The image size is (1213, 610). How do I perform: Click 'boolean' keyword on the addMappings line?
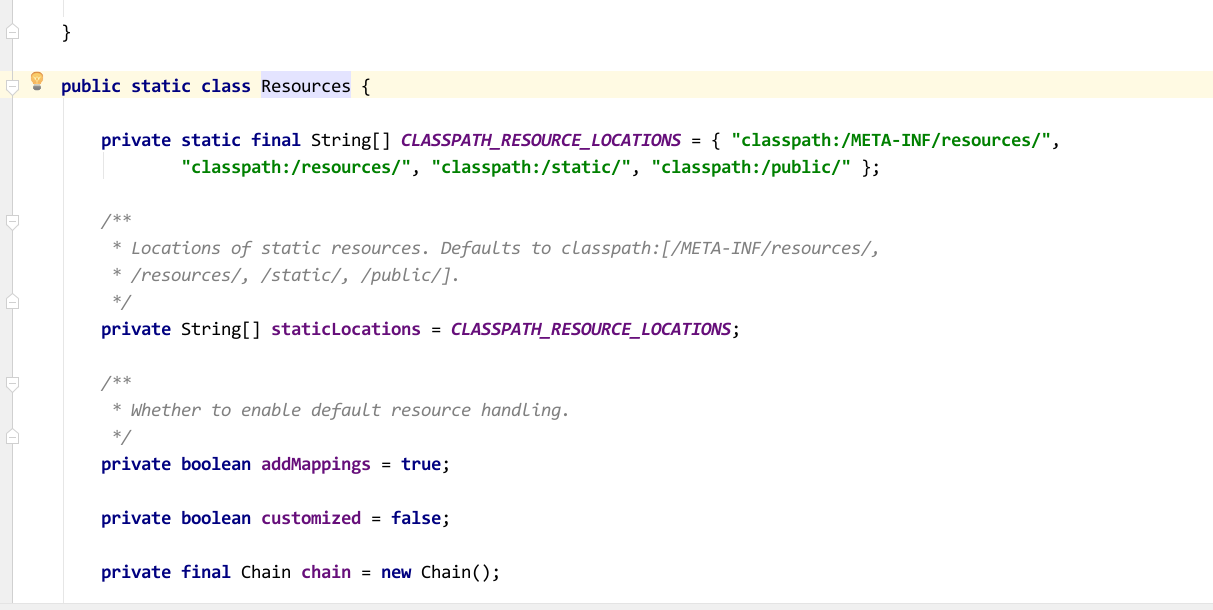[216, 464]
